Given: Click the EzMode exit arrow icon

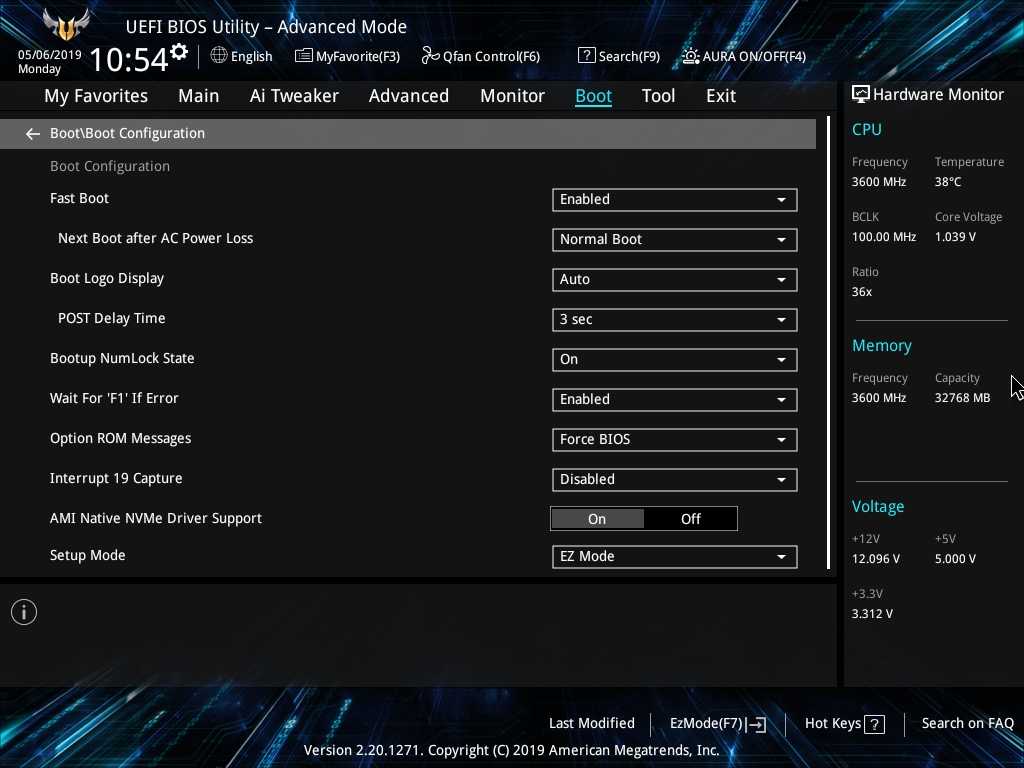Looking at the screenshot, I should click(x=756, y=724).
